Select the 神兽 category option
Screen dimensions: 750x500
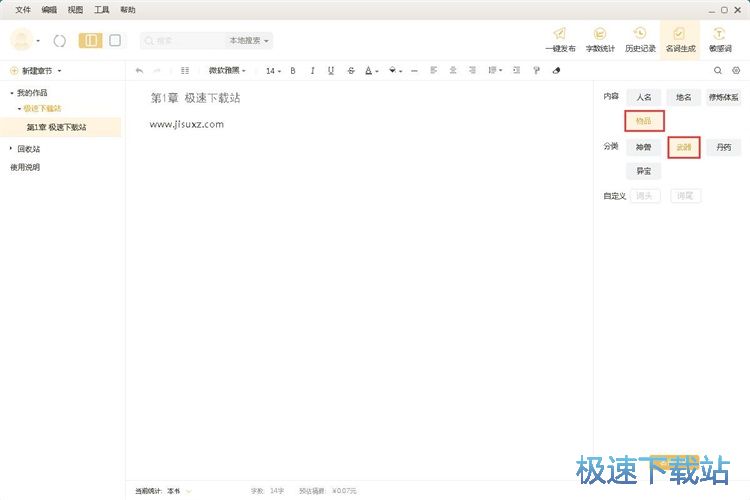coord(643,147)
